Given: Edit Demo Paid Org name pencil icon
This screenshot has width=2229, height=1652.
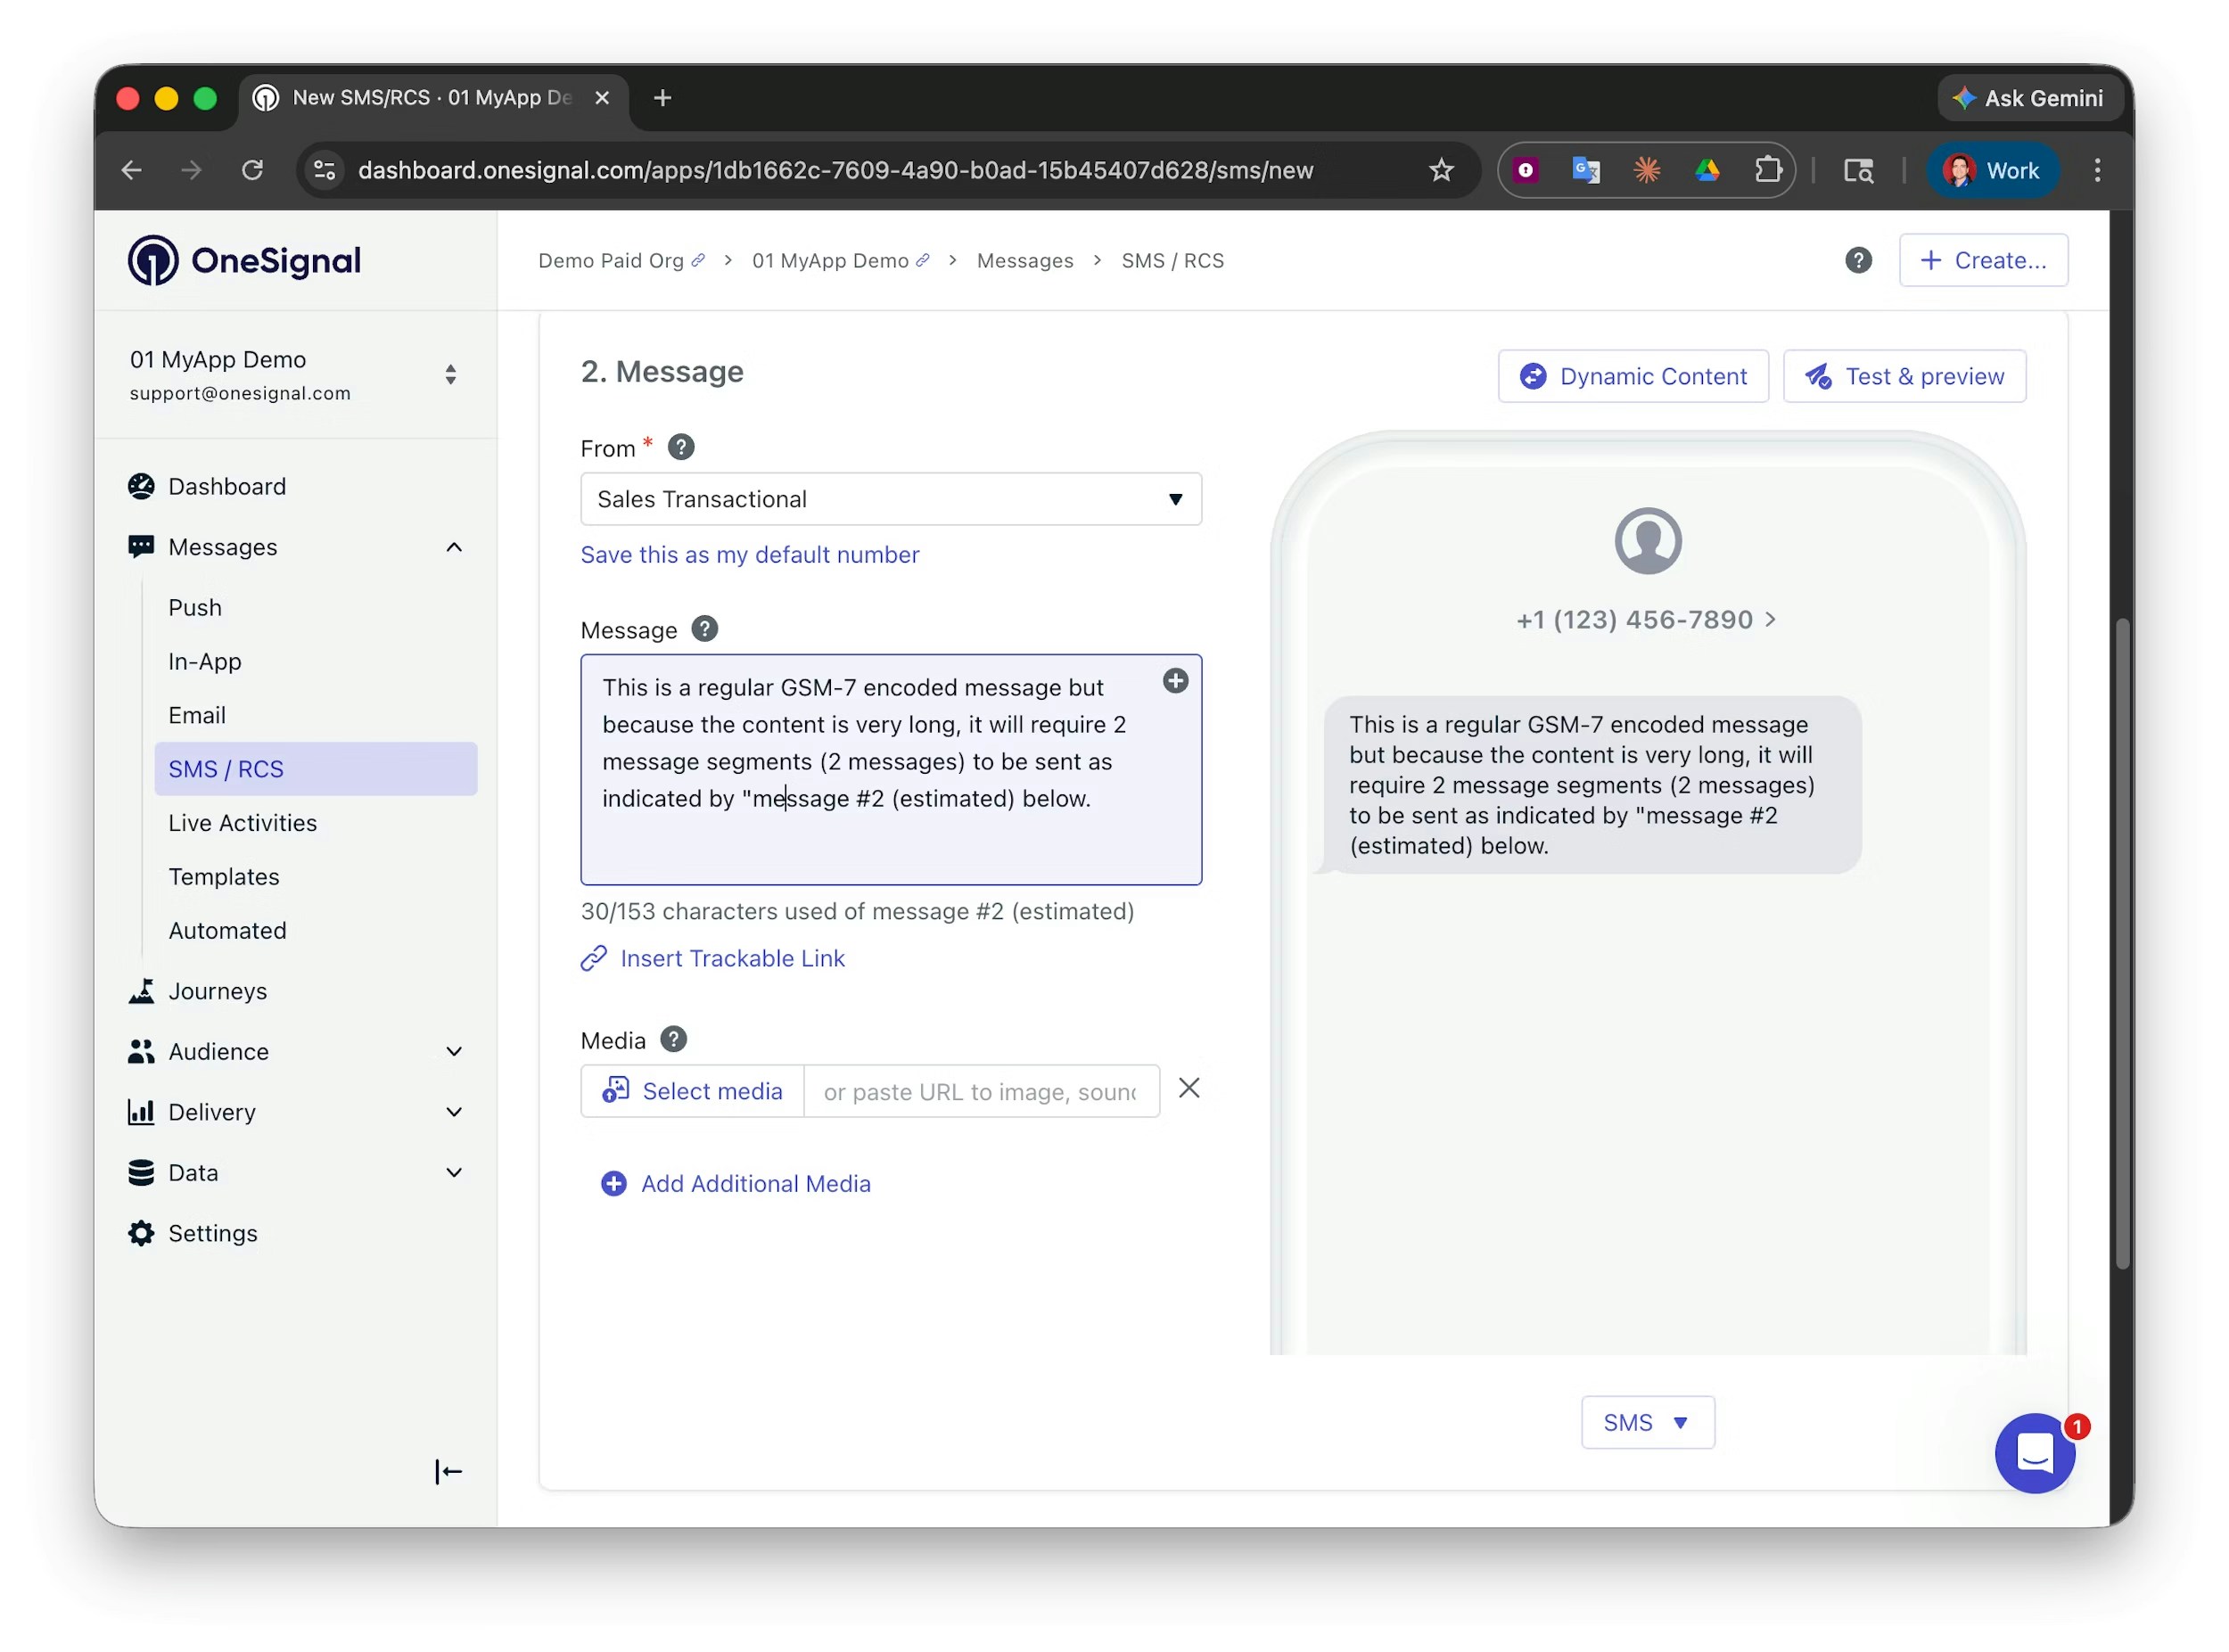Looking at the screenshot, I should pyautogui.click(x=698, y=260).
